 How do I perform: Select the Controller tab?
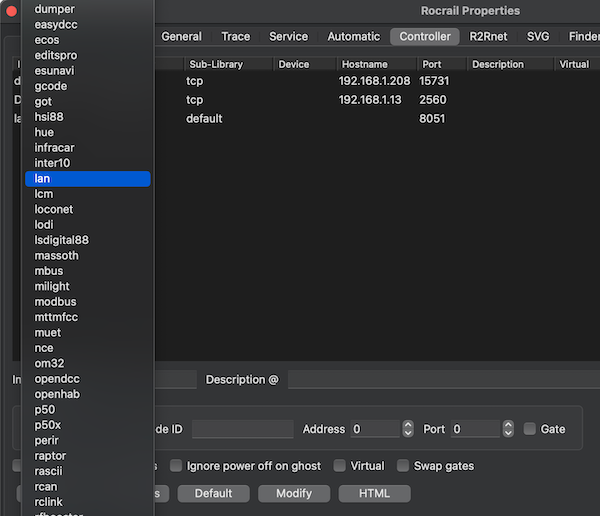[425, 36]
